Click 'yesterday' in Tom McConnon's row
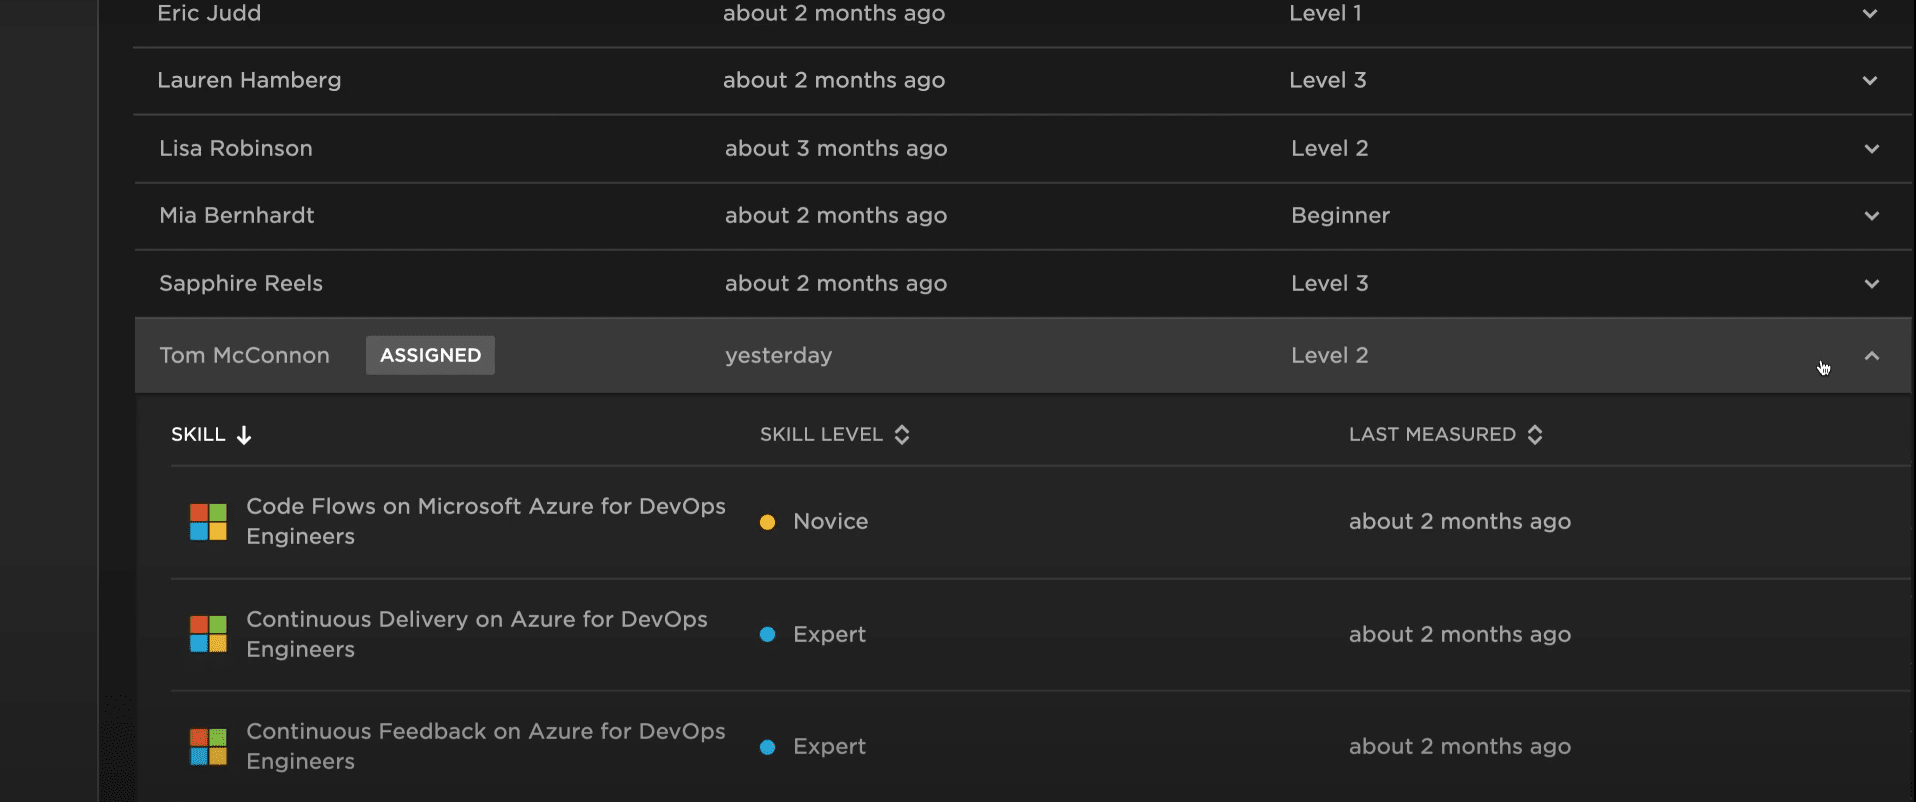 click(778, 355)
